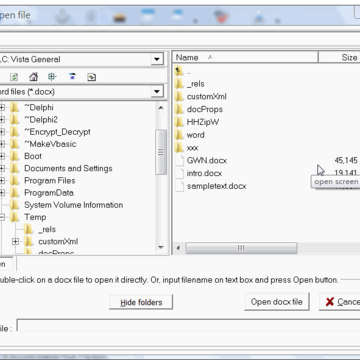This screenshot has width=360, height=360.
Task: Select Documents and Settings in folder tree
Action: (x=68, y=168)
